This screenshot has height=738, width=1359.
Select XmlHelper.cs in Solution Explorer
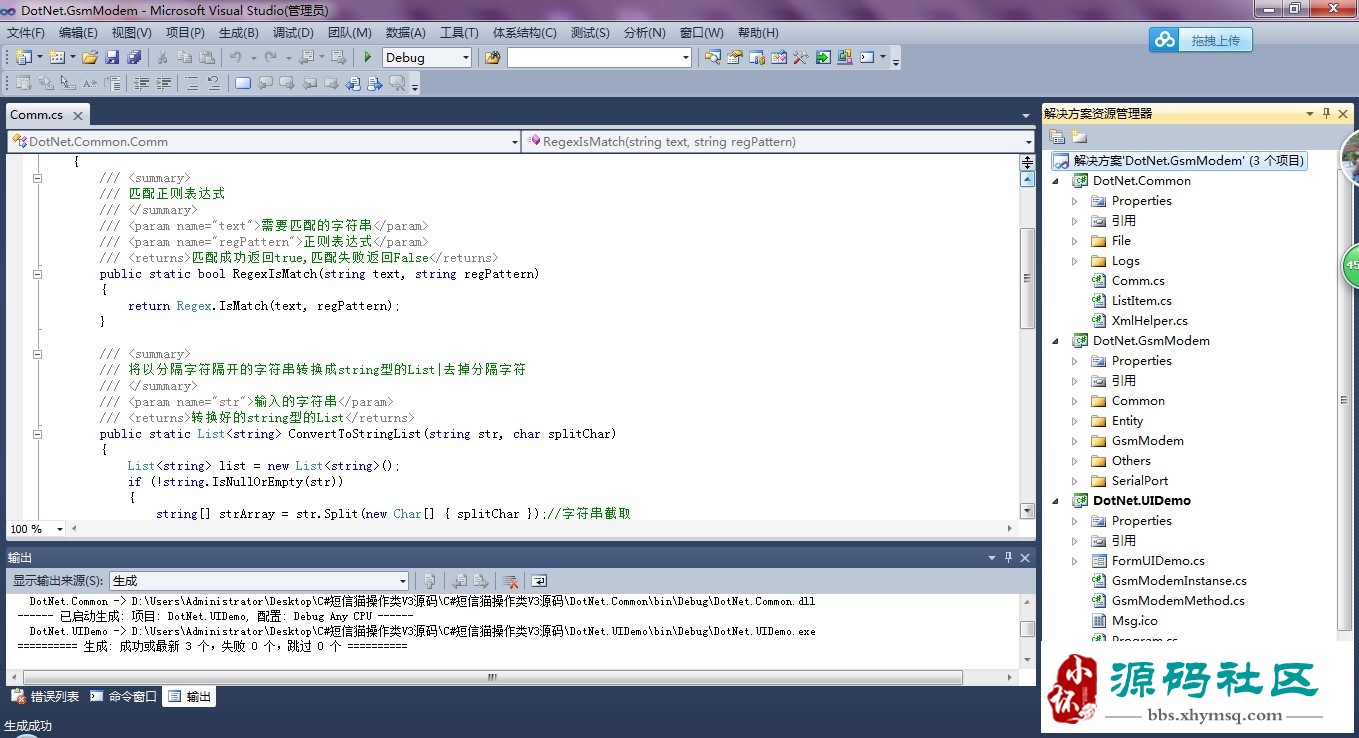(1149, 321)
